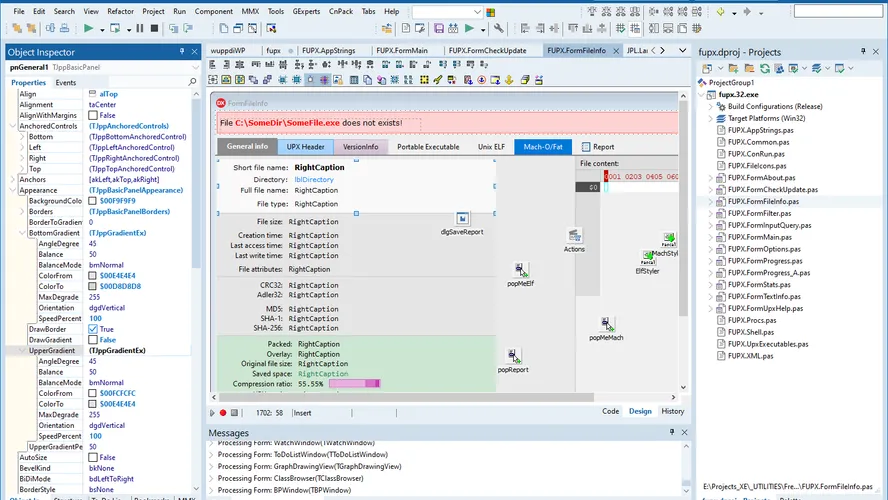Select the popMeElf popup menu component
Screen dimensions: 888x500
(520, 269)
